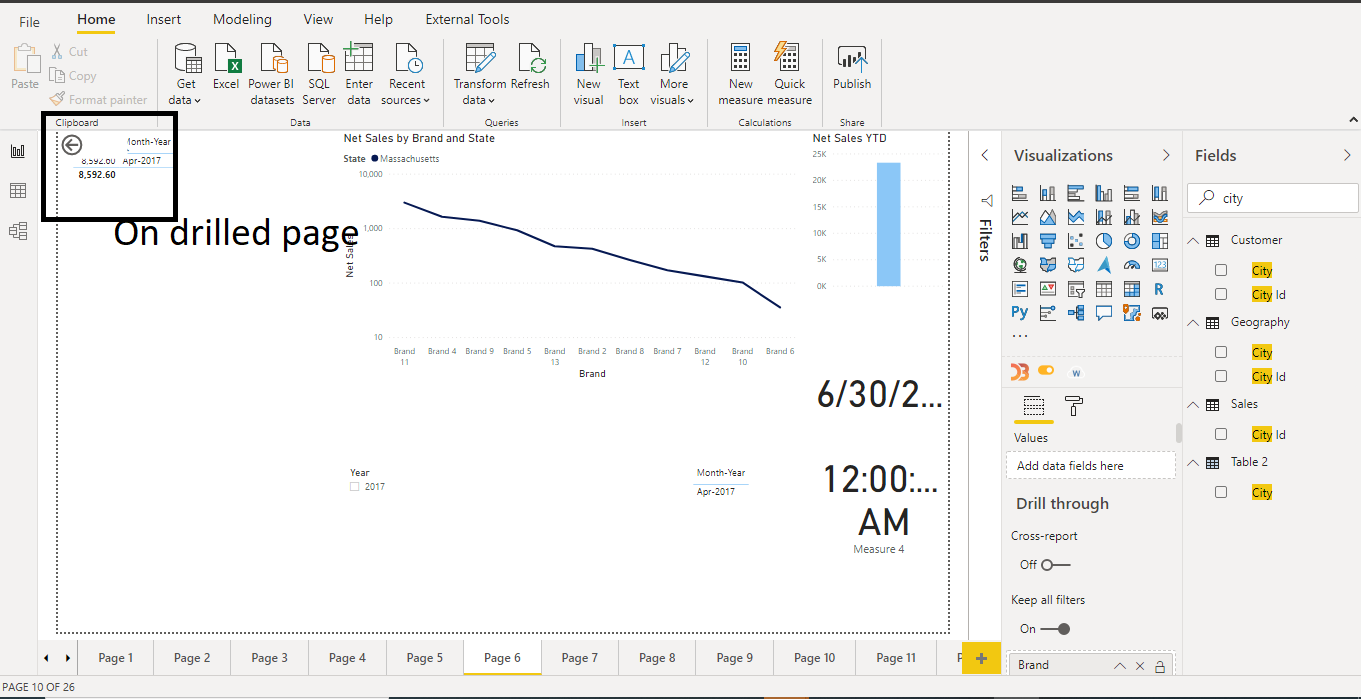Tick the 2017 Year slicer checkbox
Viewport: 1361px width, 699px height.
pos(354,487)
